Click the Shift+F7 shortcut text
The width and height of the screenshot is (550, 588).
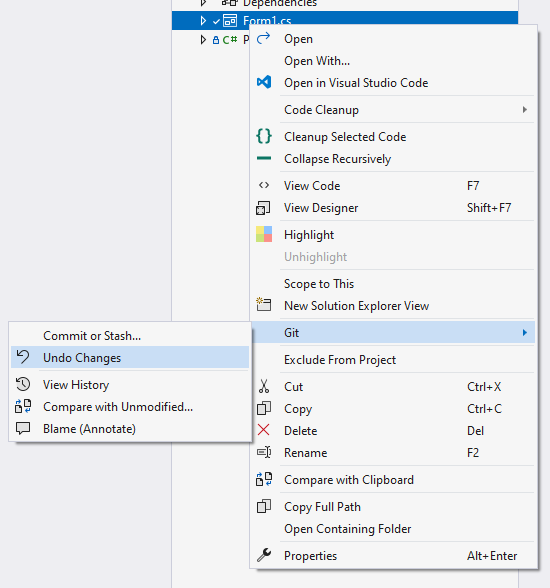point(489,208)
